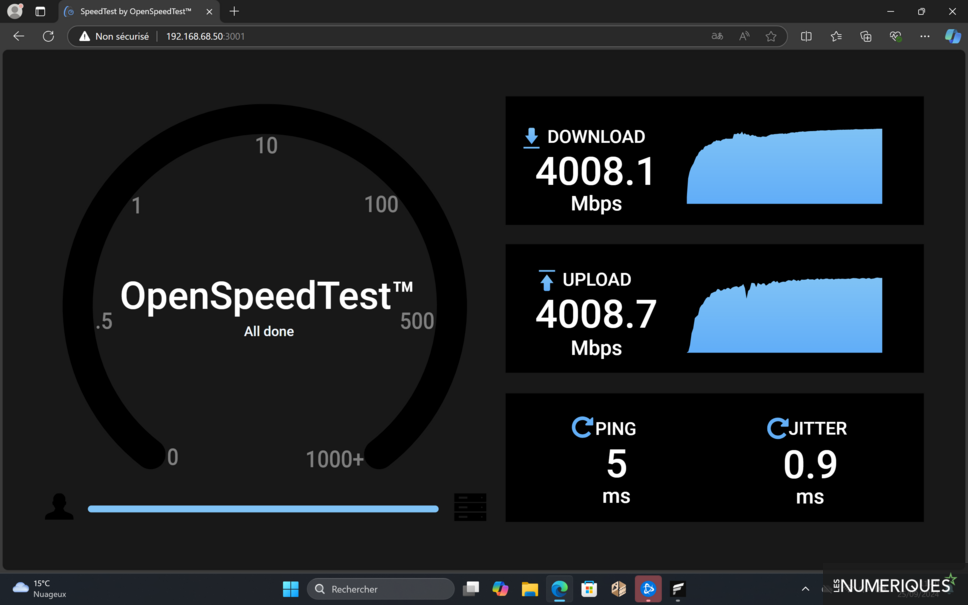Click the blue test progress bar
The width and height of the screenshot is (968, 605).
coord(263,509)
